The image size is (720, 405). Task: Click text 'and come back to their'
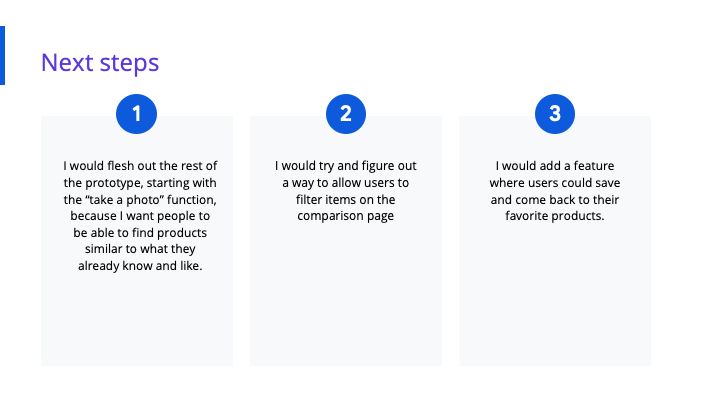click(x=555, y=200)
